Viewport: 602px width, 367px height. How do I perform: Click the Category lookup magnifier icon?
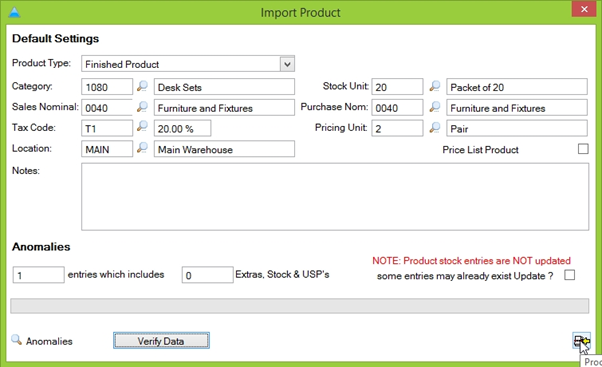click(x=142, y=86)
